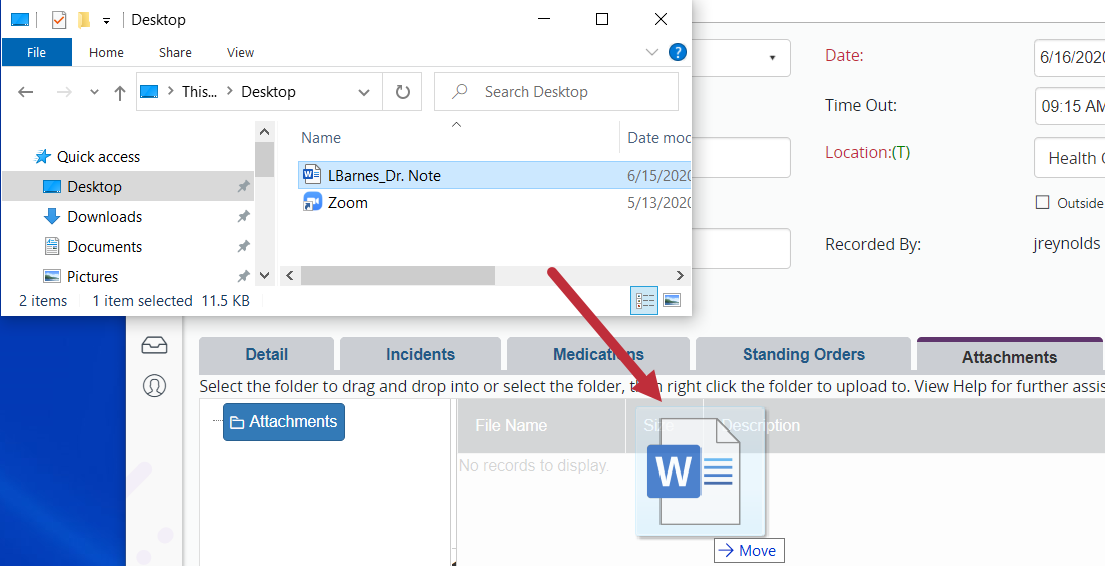Image resolution: width=1105 pixels, height=566 pixels.
Task: Open address bar history dropdown
Action: [x=364, y=92]
